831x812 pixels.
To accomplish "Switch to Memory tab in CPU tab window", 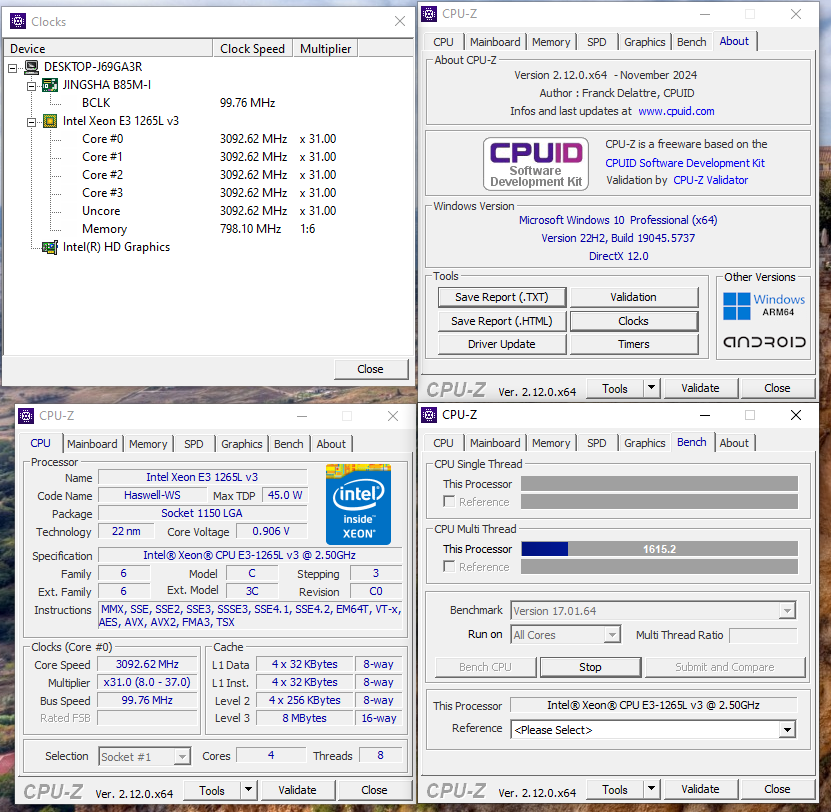I will (x=148, y=444).
